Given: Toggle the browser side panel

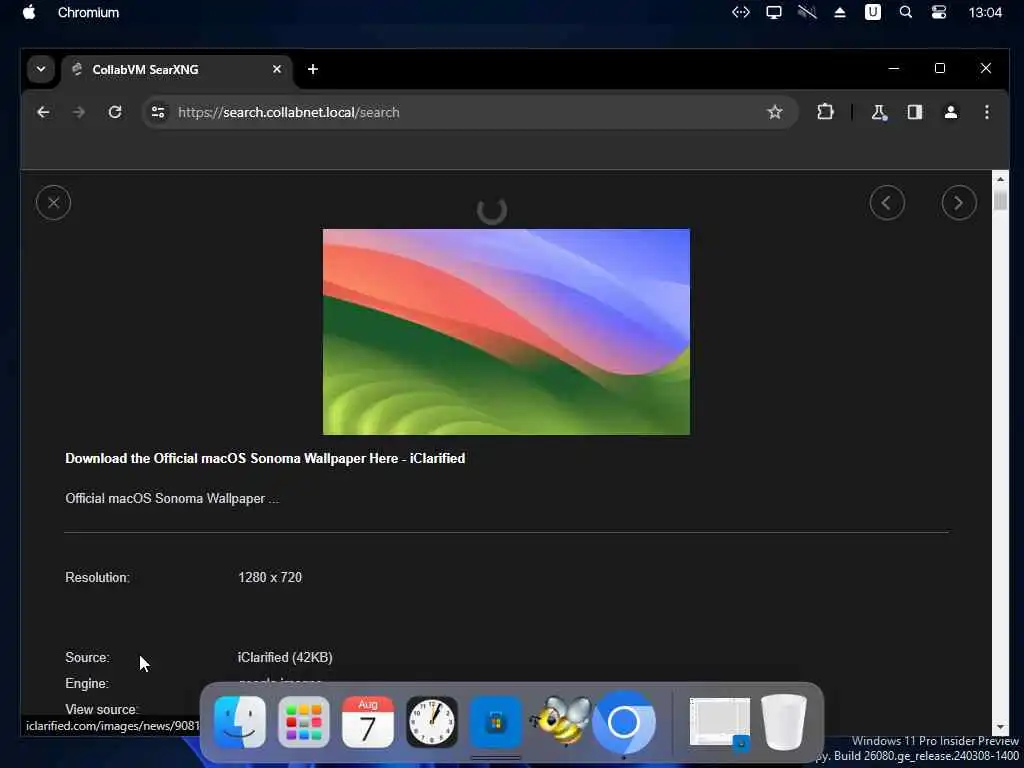Looking at the screenshot, I should [x=915, y=112].
